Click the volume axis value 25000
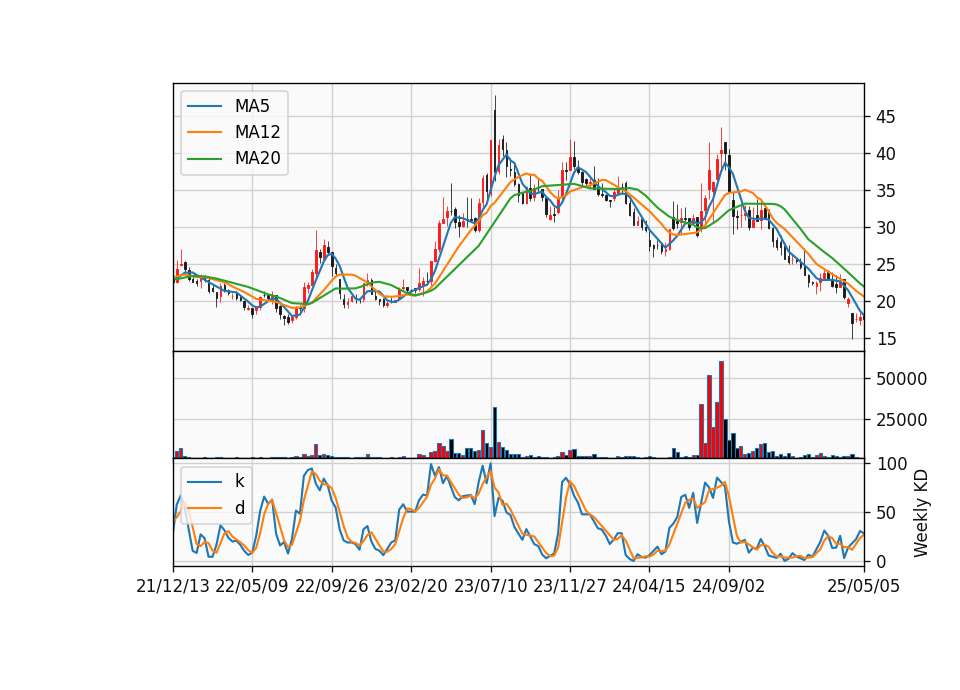Screen dimensions: 960x690 (x=901, y=420)
